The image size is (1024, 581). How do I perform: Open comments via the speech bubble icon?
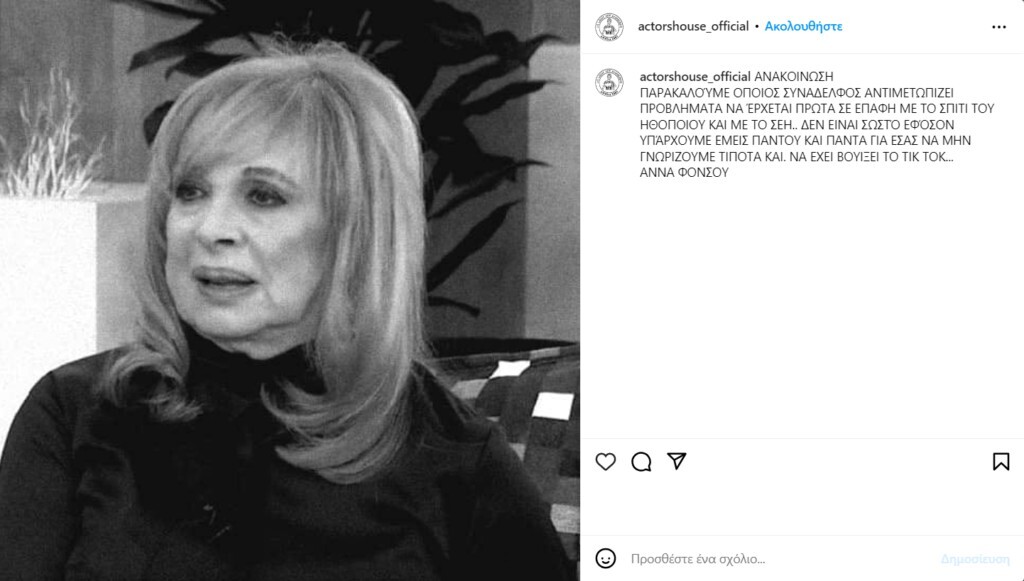pyautogui.click(x=641, y=462)
